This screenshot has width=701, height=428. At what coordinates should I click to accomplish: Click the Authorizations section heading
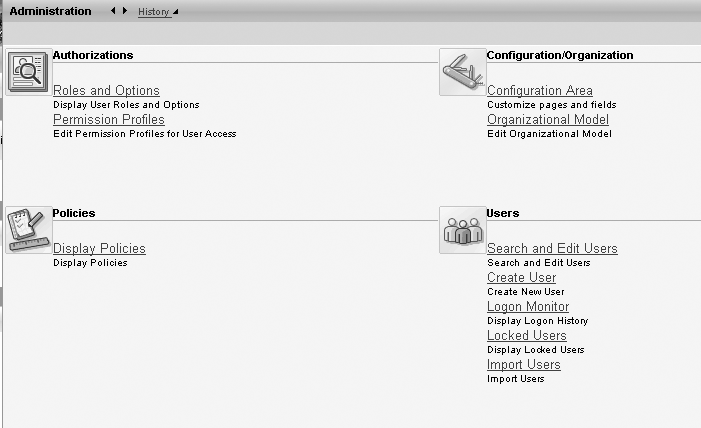[x=93, y=55]
